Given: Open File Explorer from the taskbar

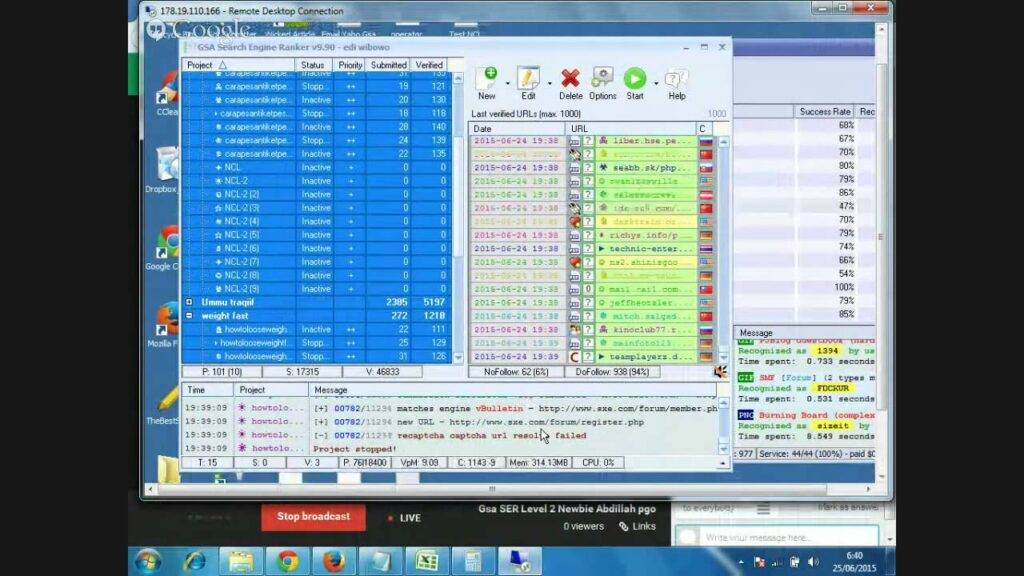Looking at the screenshot, I should [x=241, y=562].
